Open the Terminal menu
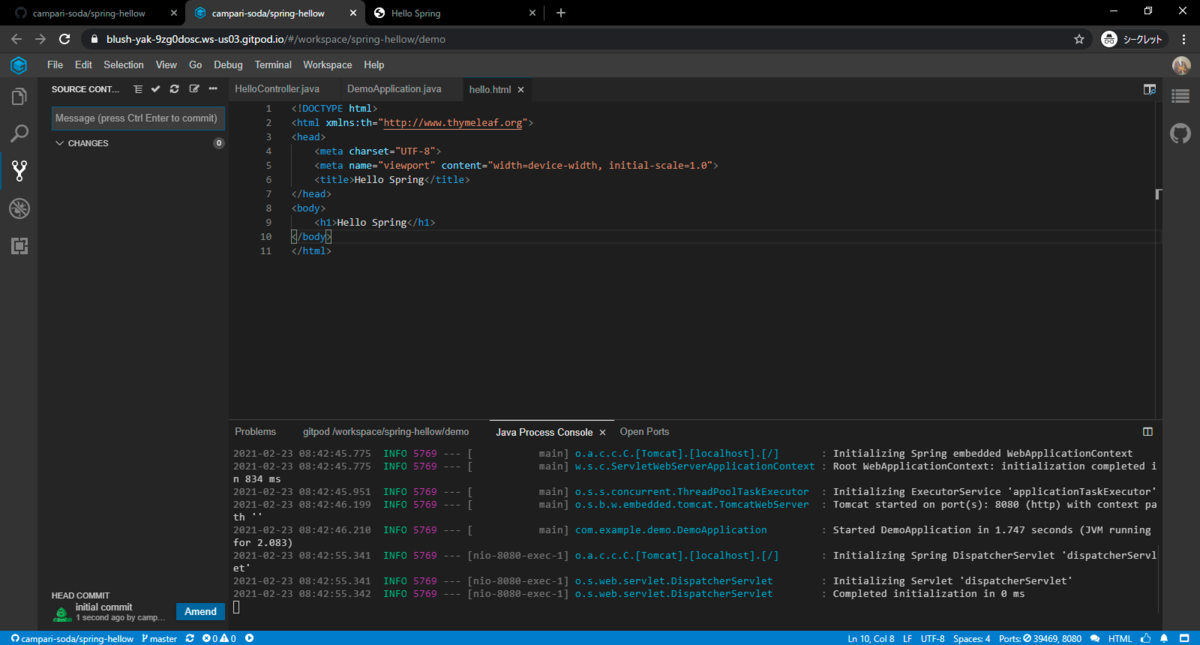The height and width of the screenshot is (645, 1200). (x=273, y=65)
